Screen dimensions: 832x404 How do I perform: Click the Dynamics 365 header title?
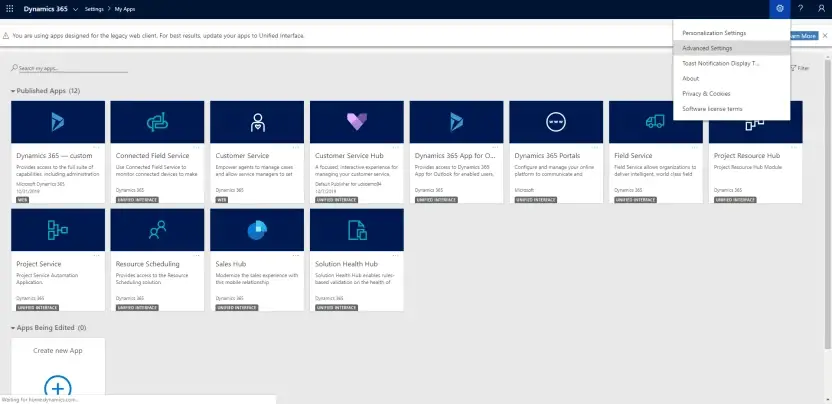tap(46, 9)
